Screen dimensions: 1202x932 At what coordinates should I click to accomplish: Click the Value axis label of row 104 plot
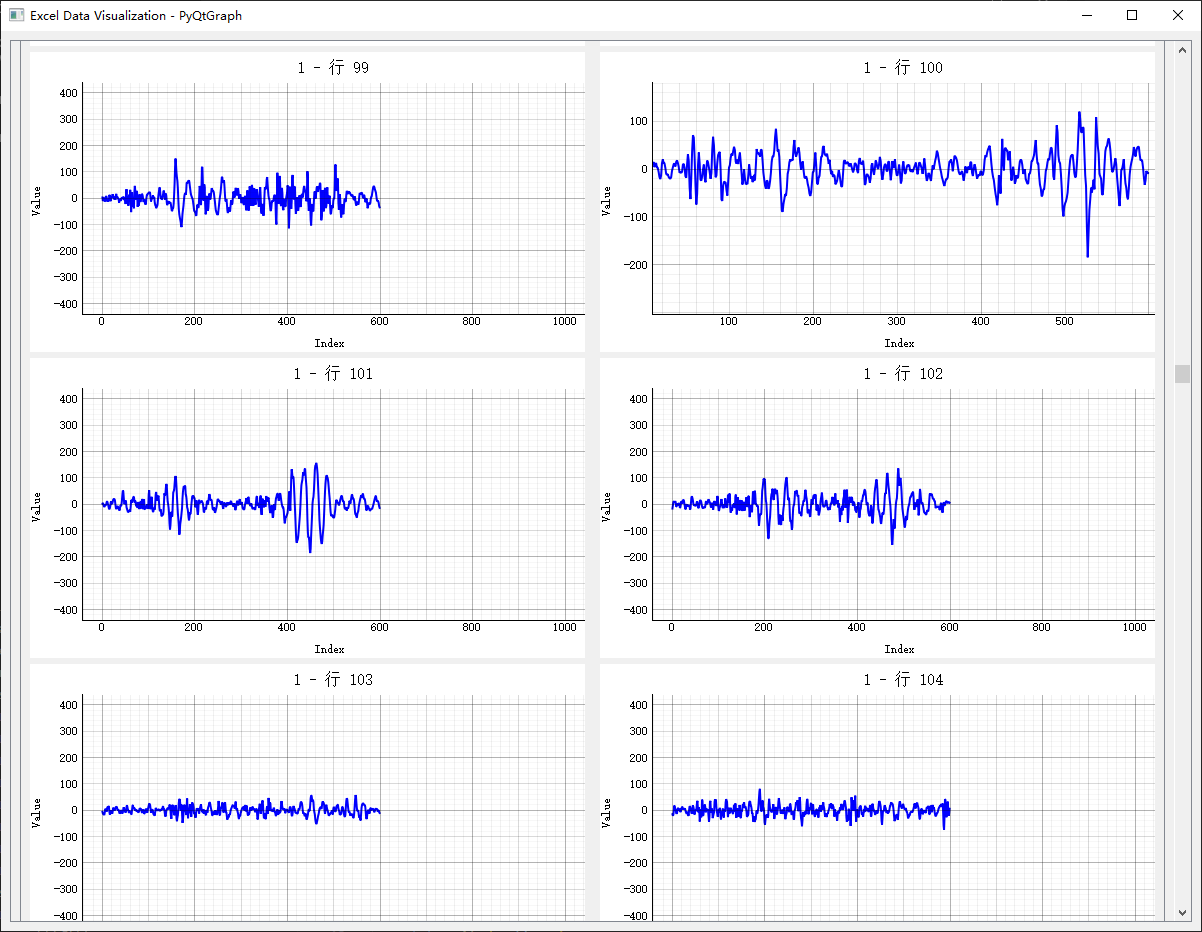pos(606,812)
